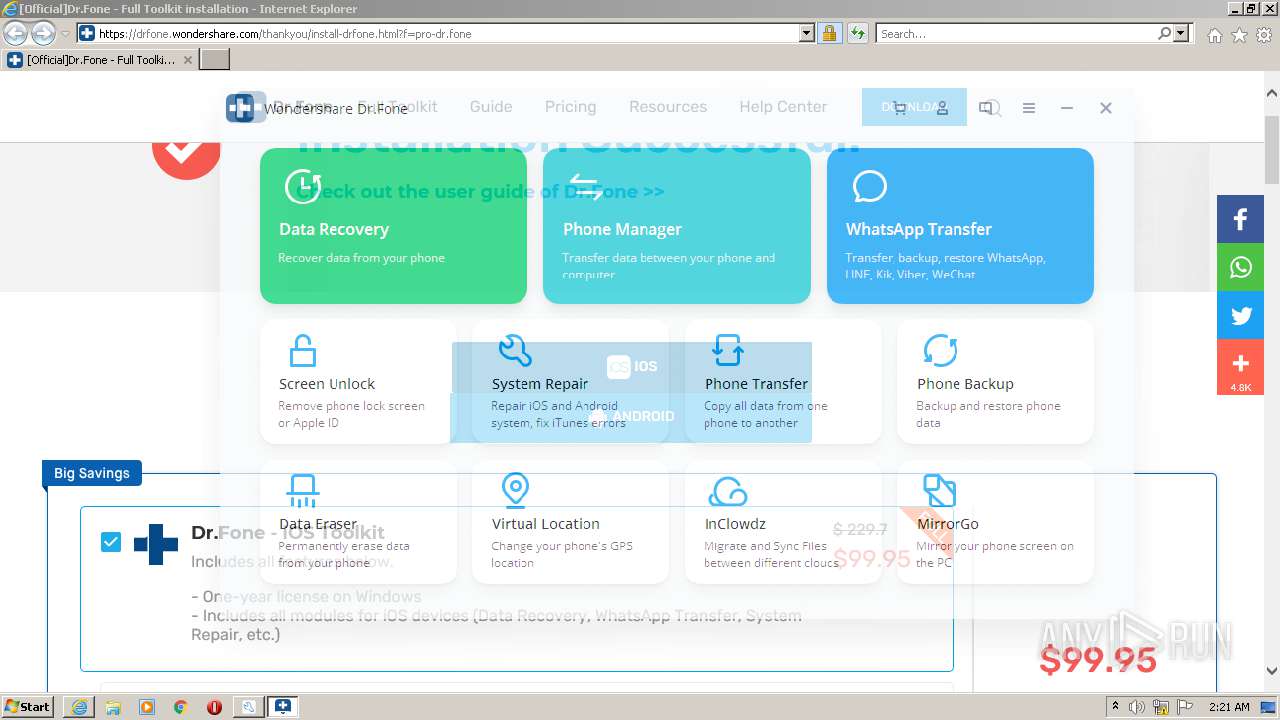The image size is (1280, 720).
Task: Open the search provider dropdown arrow
Action: (x=1182, y=33)
